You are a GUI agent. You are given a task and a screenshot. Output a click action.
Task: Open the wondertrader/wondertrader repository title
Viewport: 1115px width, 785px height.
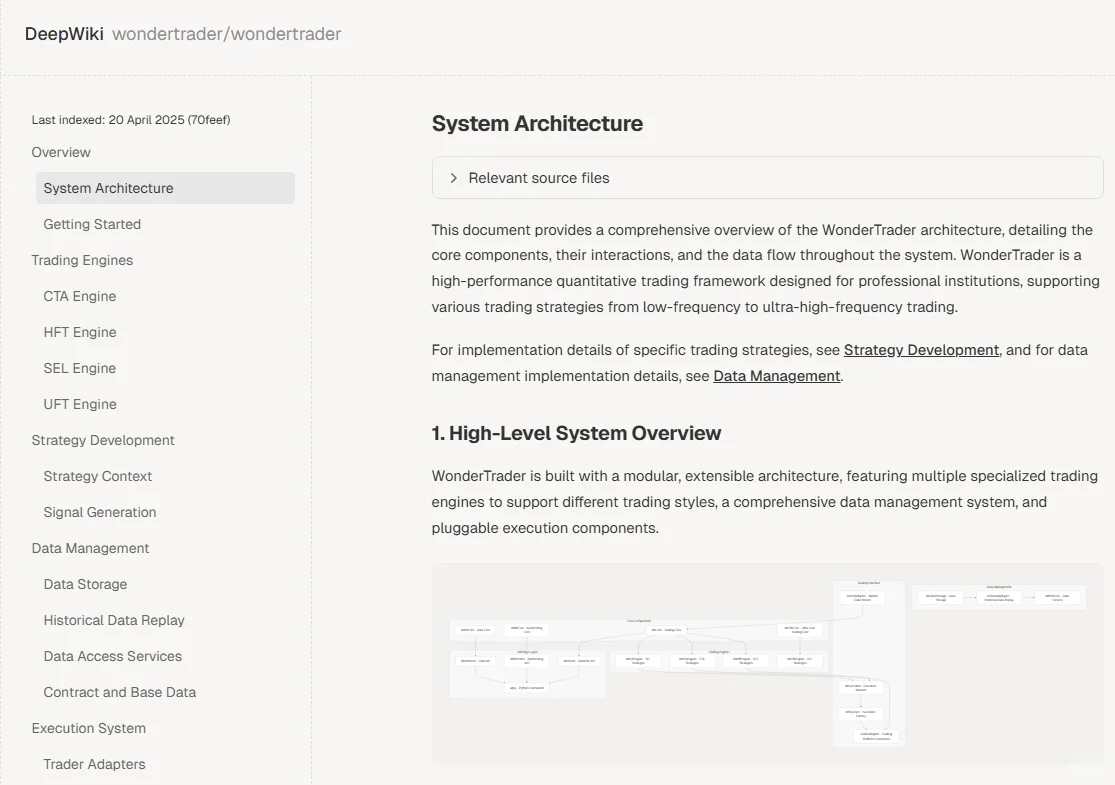tap(227, 34)
